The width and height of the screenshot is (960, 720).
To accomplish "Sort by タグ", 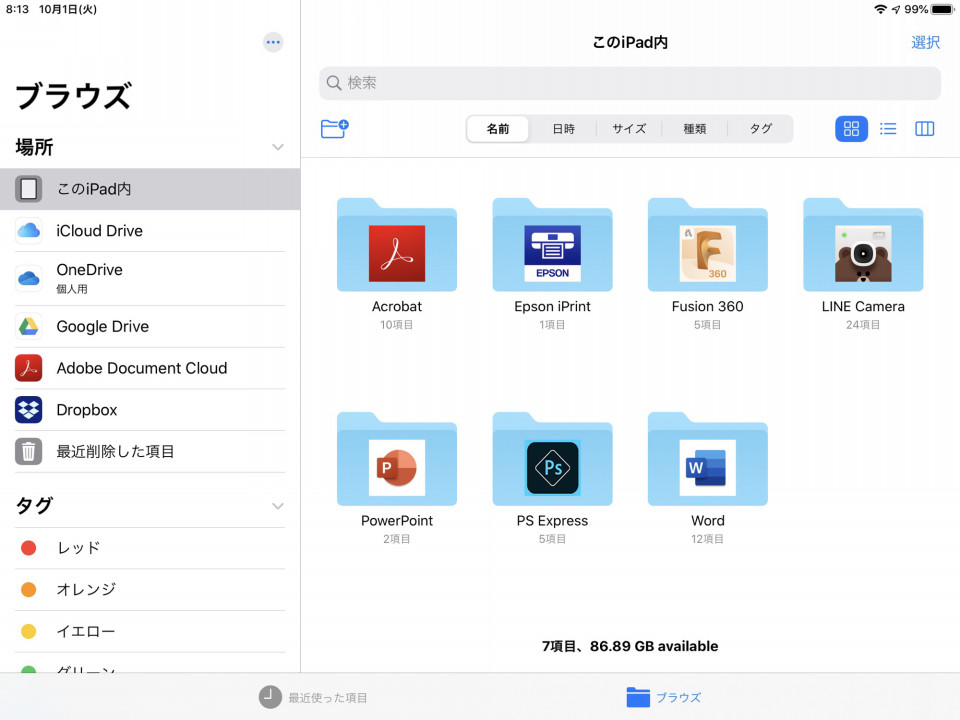I will click(760, 129).
